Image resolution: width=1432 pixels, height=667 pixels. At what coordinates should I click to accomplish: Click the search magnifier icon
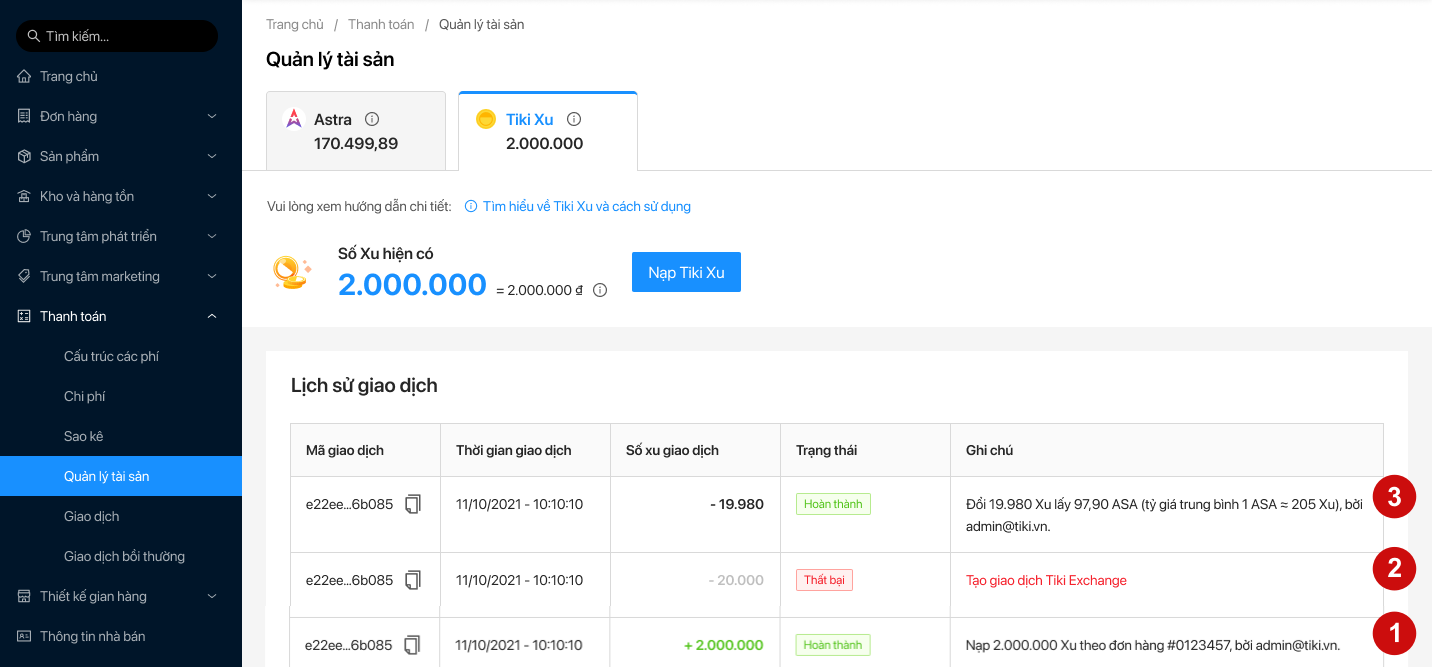[x=34, y=36]
